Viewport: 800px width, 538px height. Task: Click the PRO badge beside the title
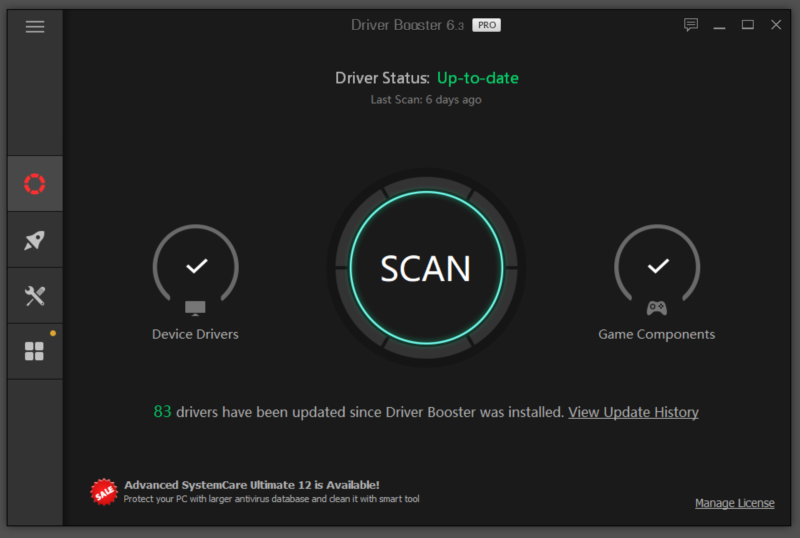pyautogui.click(x=486, y=25)
